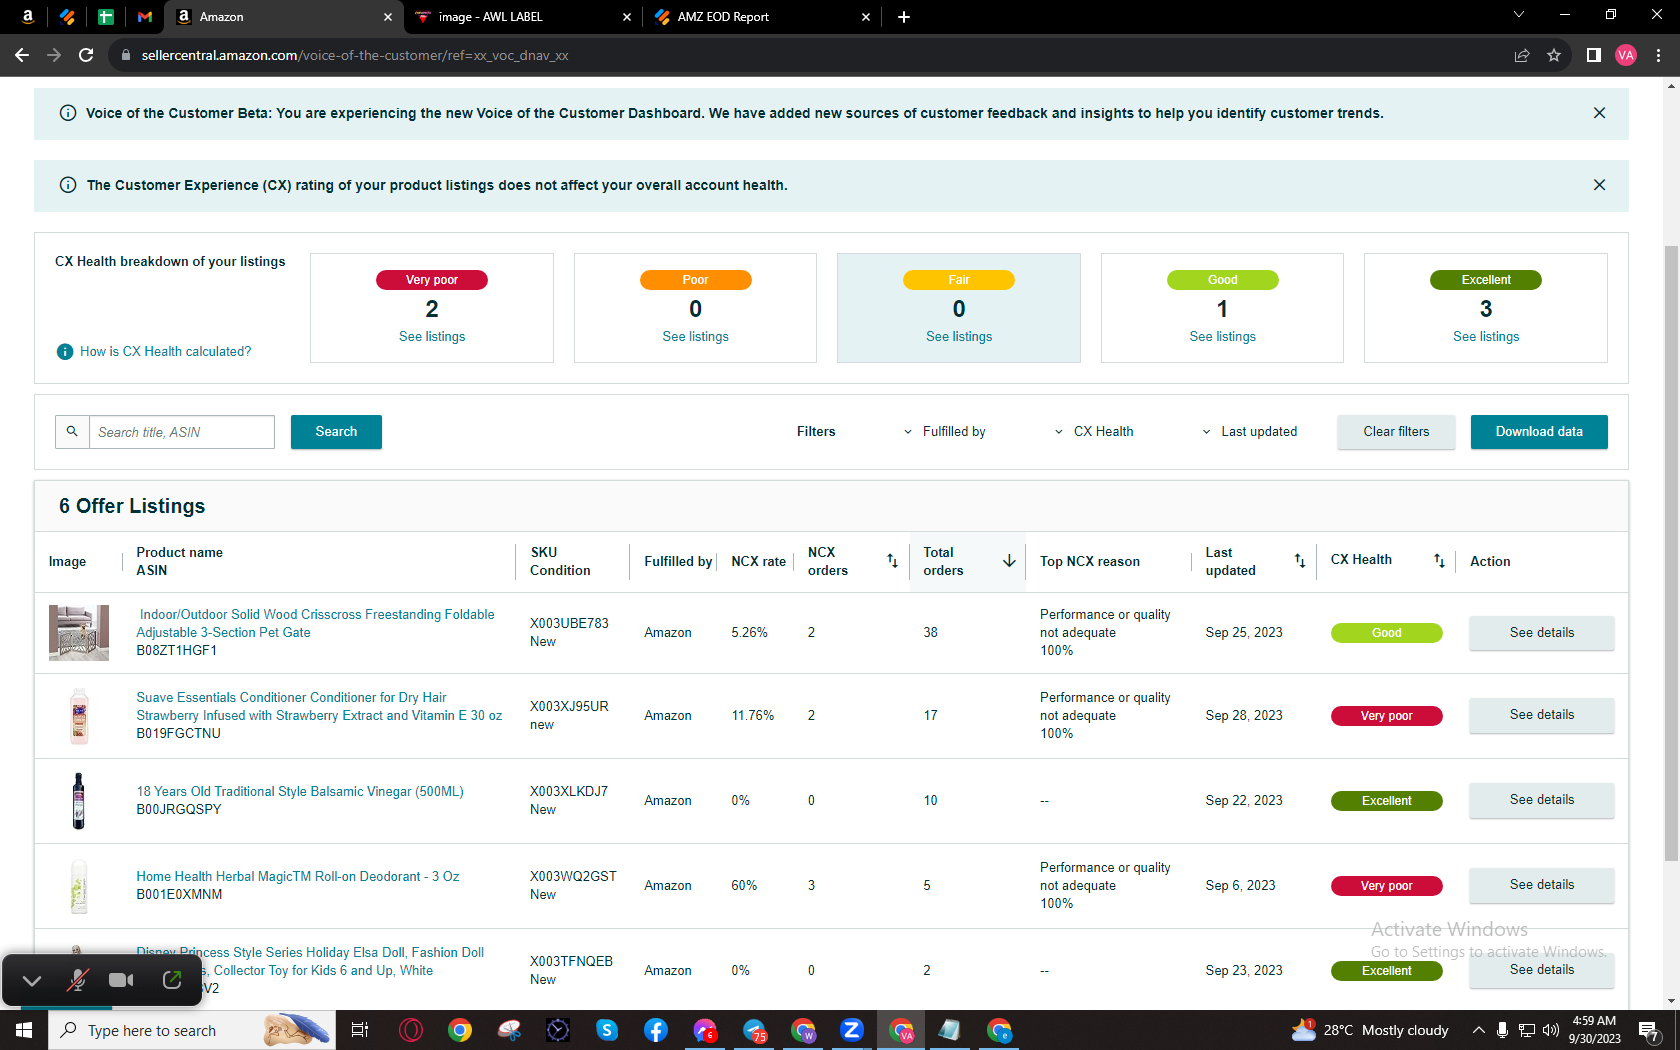Click the Search title, ASIN input field
The image size is (1680, 1050).
click(182, 432)
